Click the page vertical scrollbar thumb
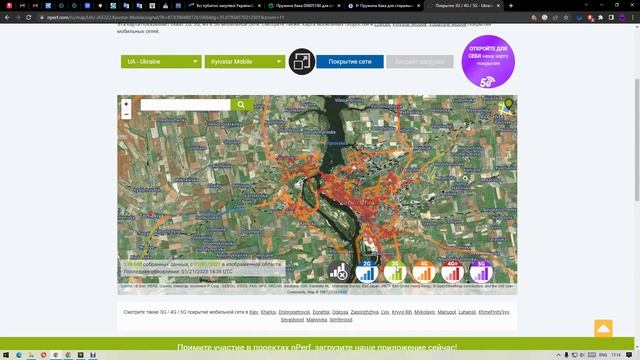This screenshot has height=360, width=640. pos(637,140)
